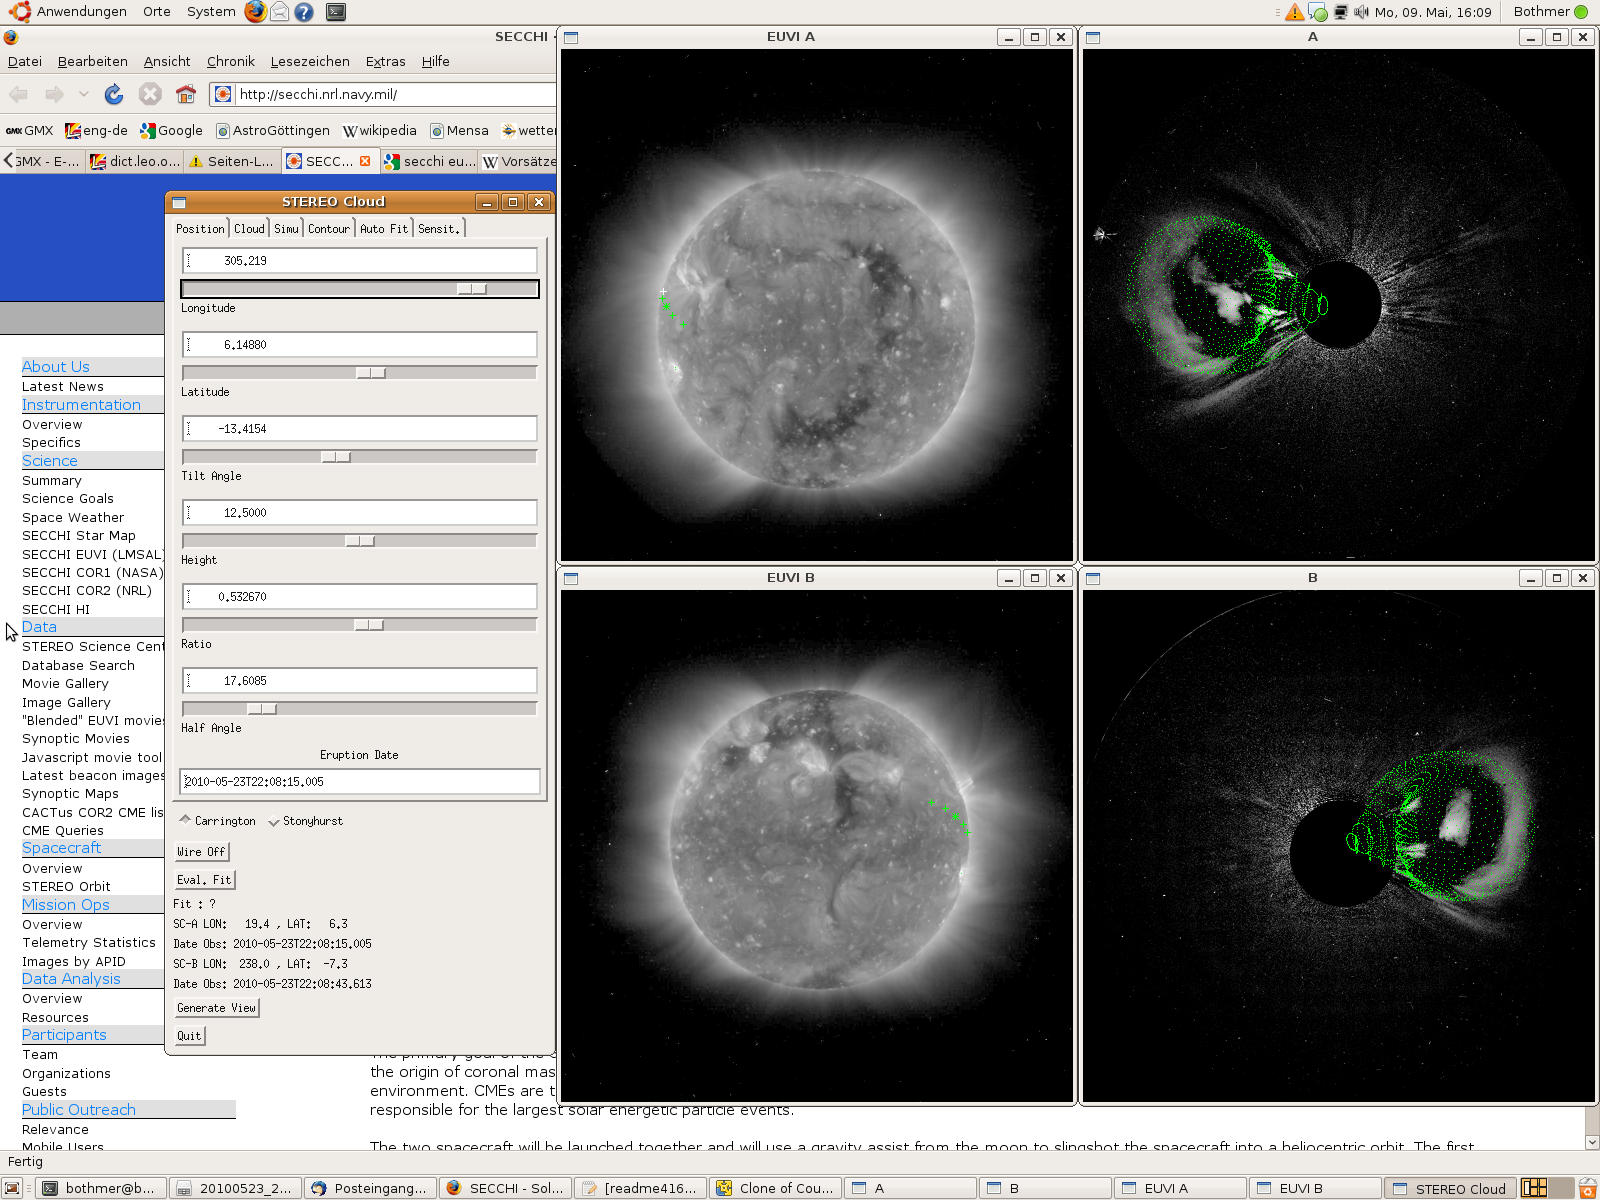Open the eng-de bookmark
1600x1200 pixels.
[96, 130]
